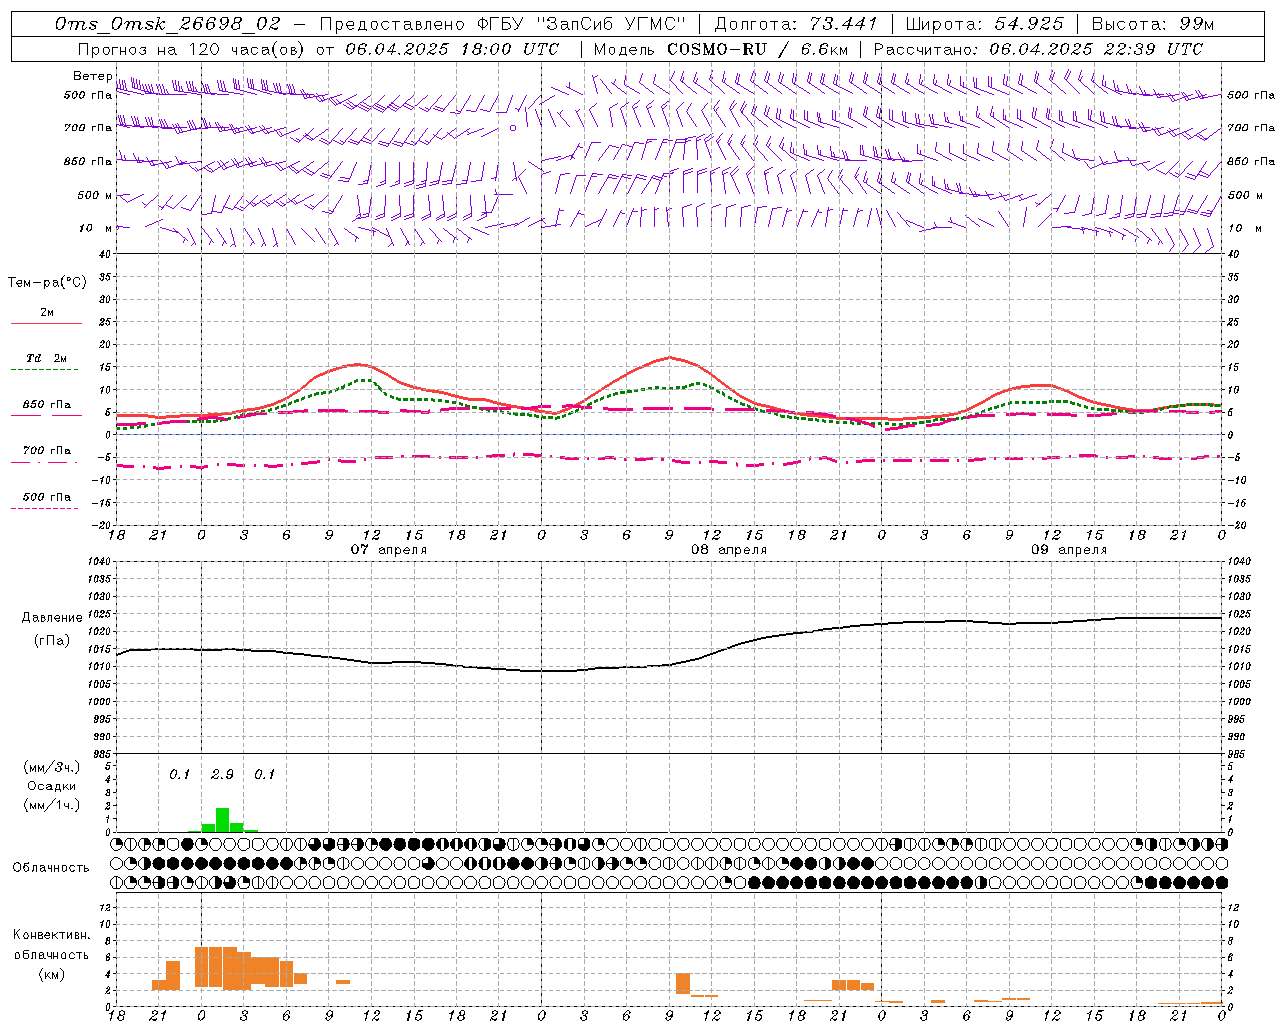Click the "08 апреля" date label
1280x1024 pixels.
click(x=729, y=550)
